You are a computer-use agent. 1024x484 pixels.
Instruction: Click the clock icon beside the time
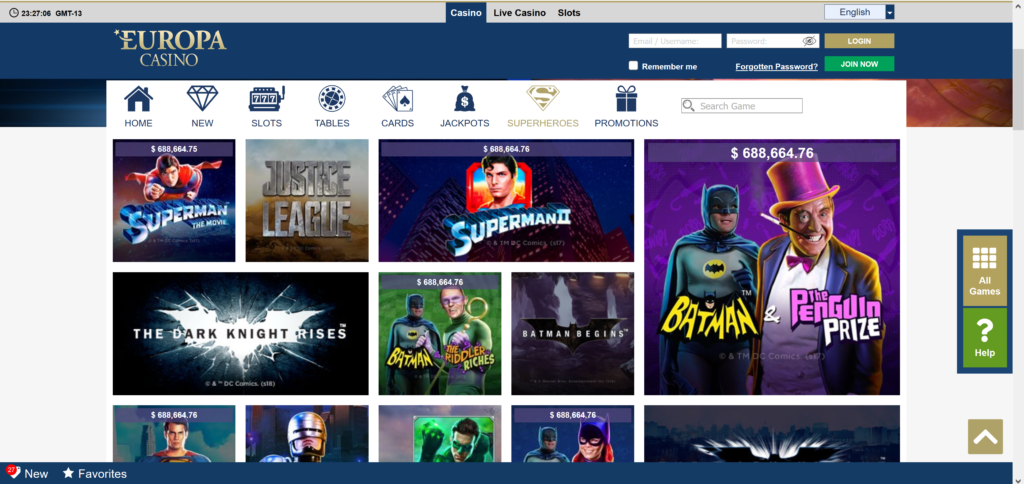[14, 12]
